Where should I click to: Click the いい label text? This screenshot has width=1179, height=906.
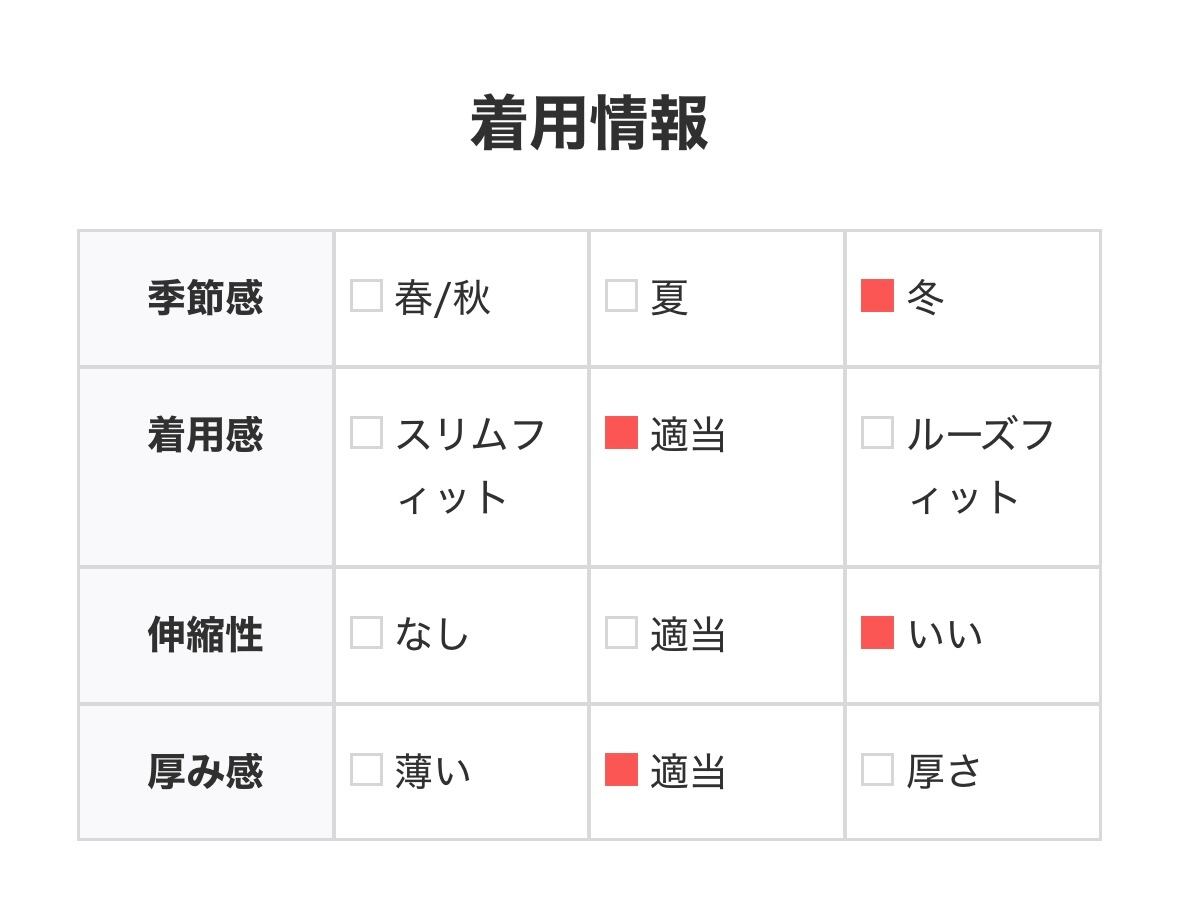945,634
